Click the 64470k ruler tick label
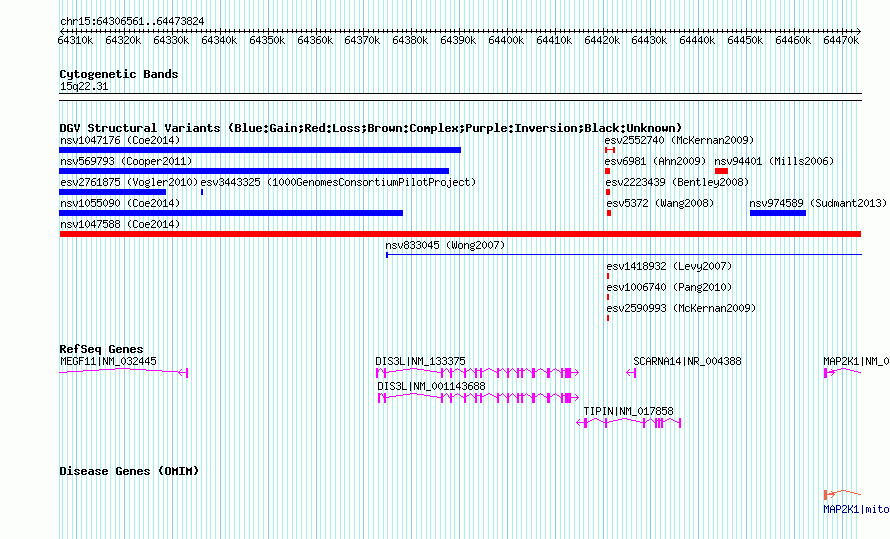Screen dimensions: 890x539 pos(841,40)
